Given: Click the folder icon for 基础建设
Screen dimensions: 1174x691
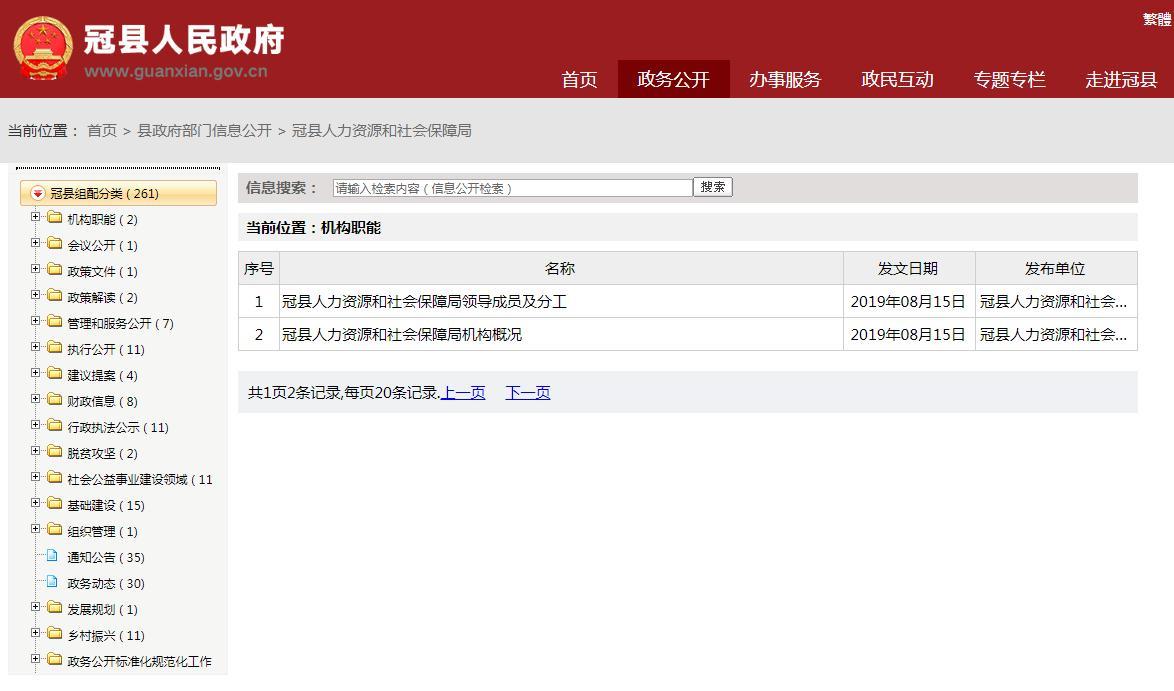Looking at the screenshot, I should click(55, 504).
